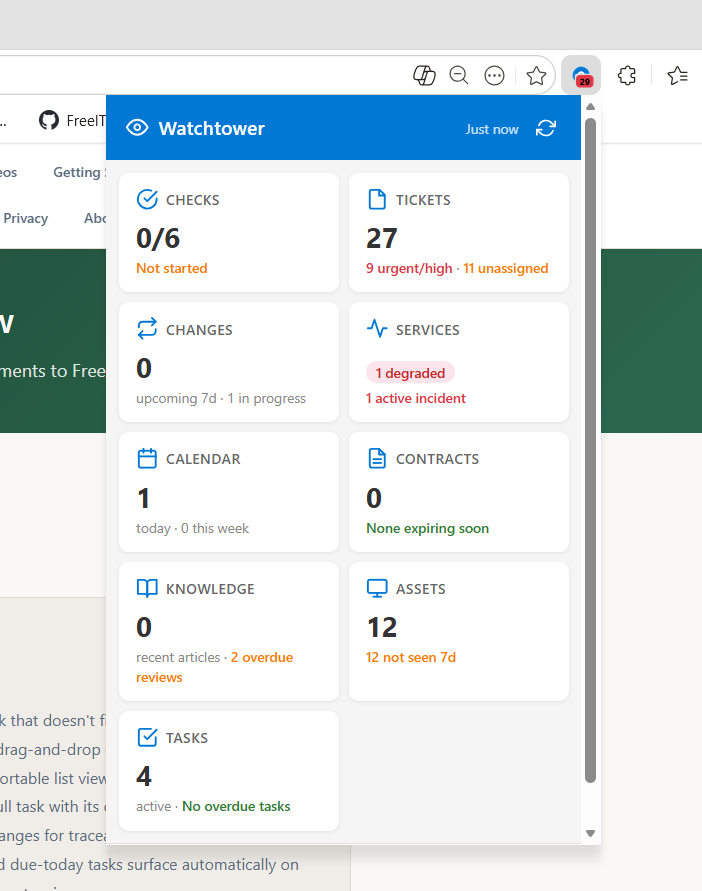Open the Checks 0/6 card
The width and height of the screenshot is (702, 891).
[x=229, y=232]
